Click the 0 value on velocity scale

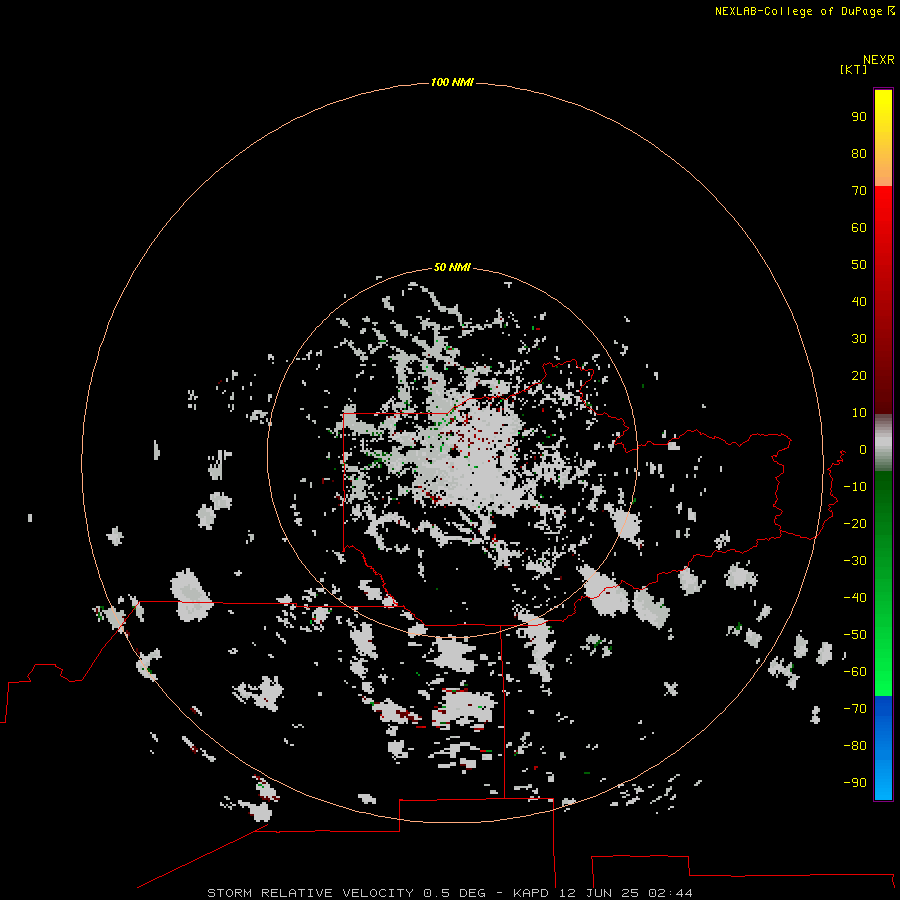[x=862, y=449]
